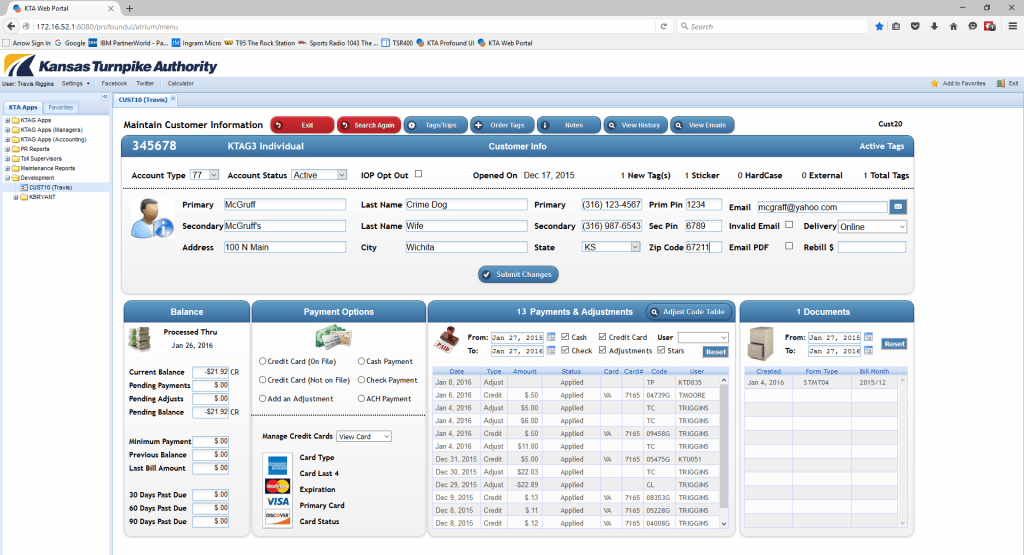
Task: Switch to the Favorites tab
Action: (x=61, y=107)
